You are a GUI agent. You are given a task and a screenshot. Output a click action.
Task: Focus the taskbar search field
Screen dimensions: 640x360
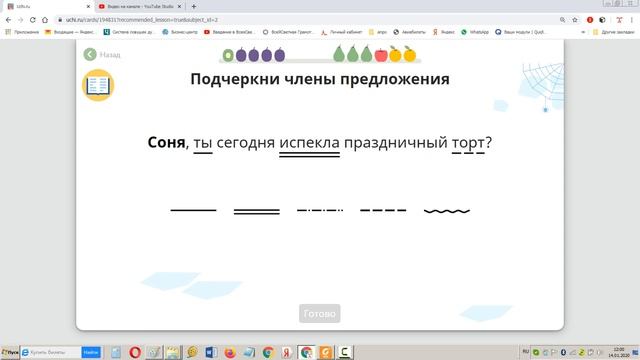51,352
